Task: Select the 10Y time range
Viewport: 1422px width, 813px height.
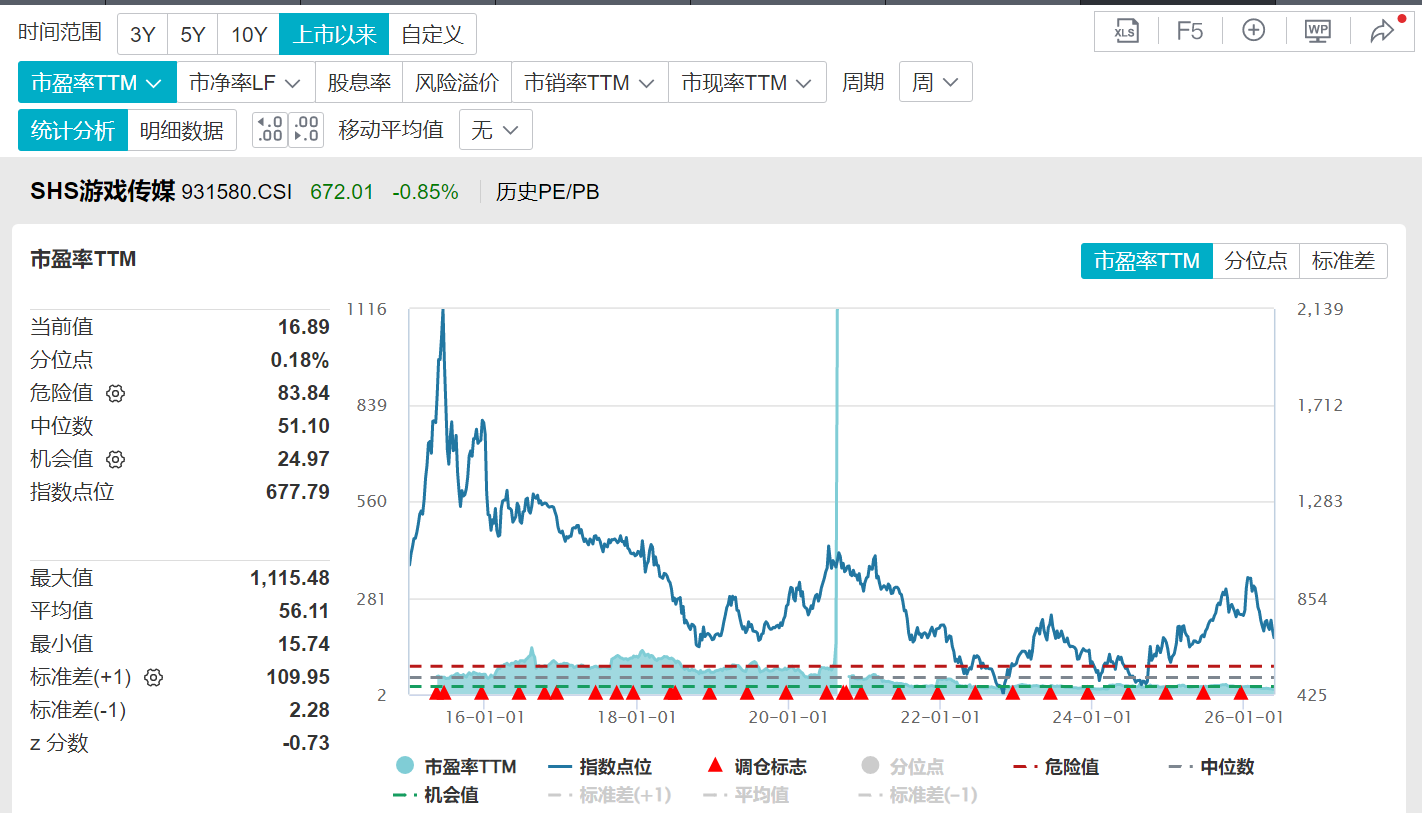Action: (x=249, y=34)
